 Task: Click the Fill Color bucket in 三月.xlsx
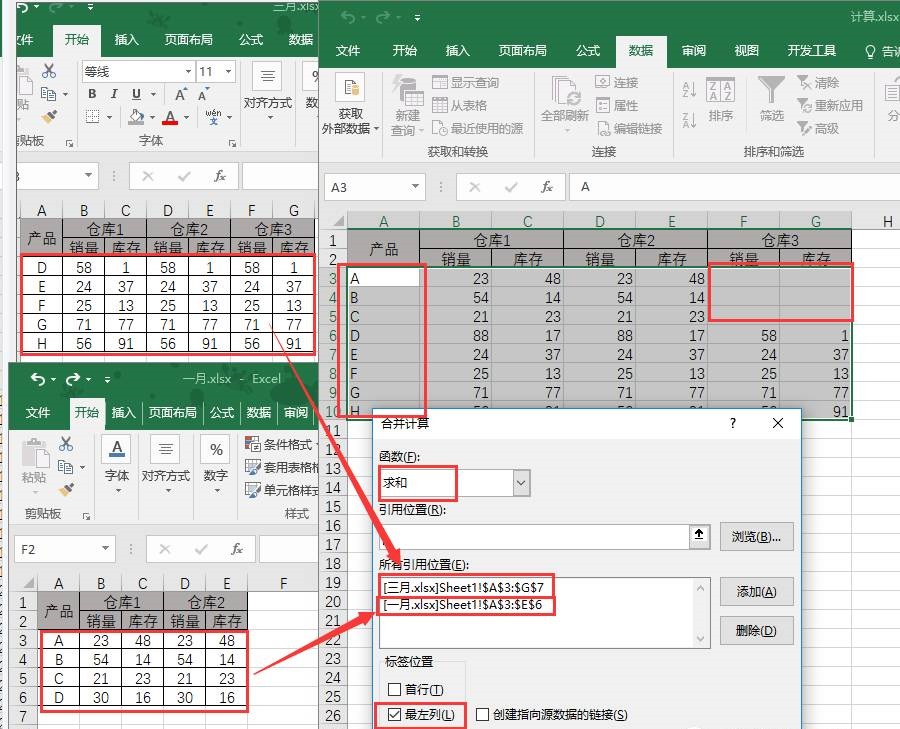tap(136, 117)
